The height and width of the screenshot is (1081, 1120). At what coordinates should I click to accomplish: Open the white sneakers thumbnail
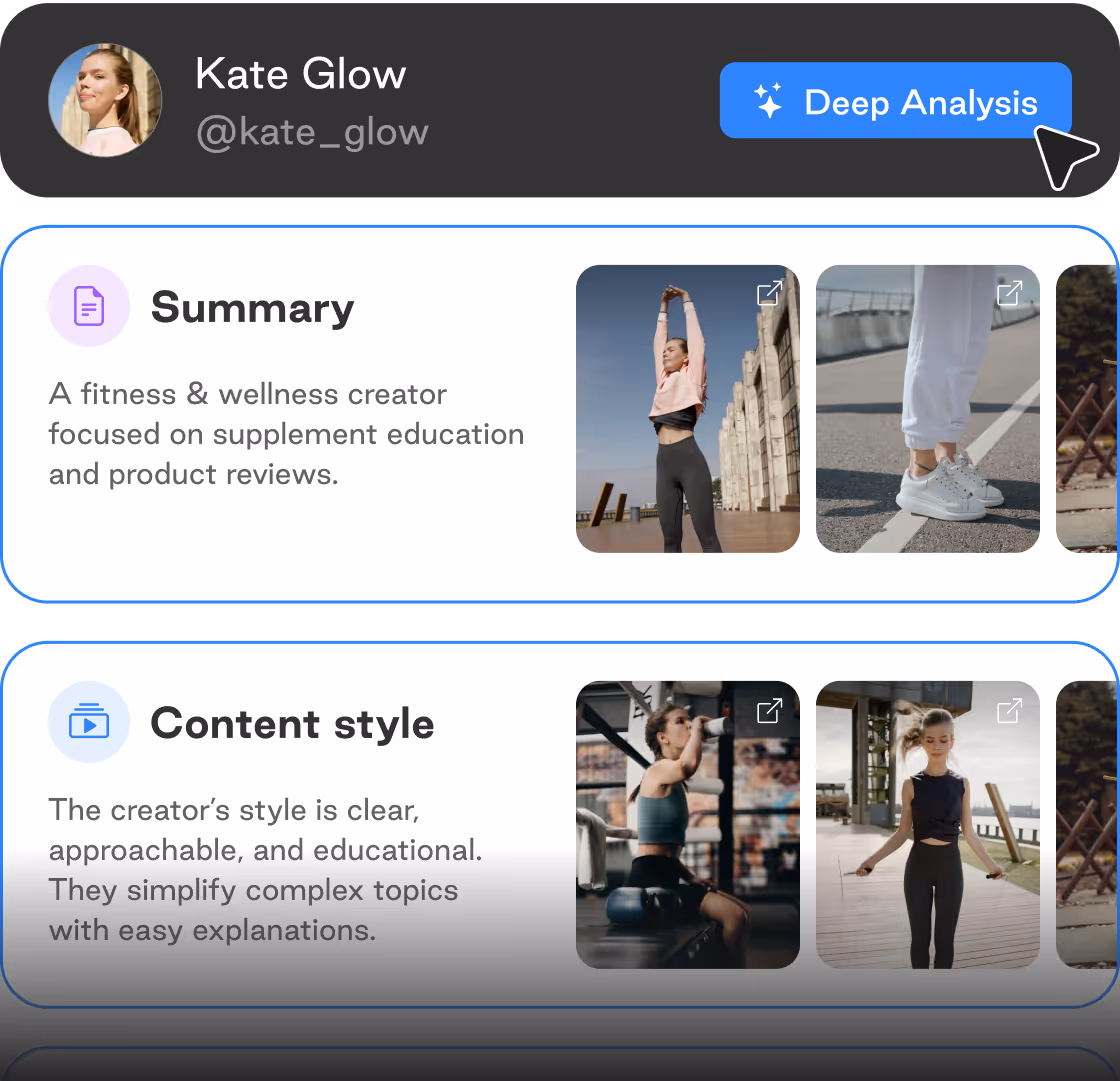pos(928,409)
